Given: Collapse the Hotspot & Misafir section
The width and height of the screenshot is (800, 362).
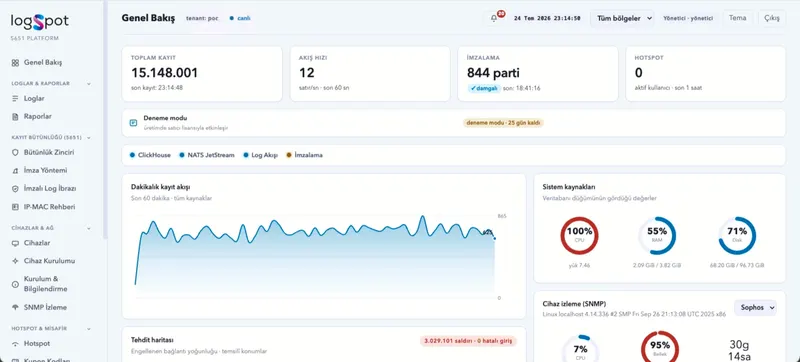Looking at the screenshot, I should point(89,329).
